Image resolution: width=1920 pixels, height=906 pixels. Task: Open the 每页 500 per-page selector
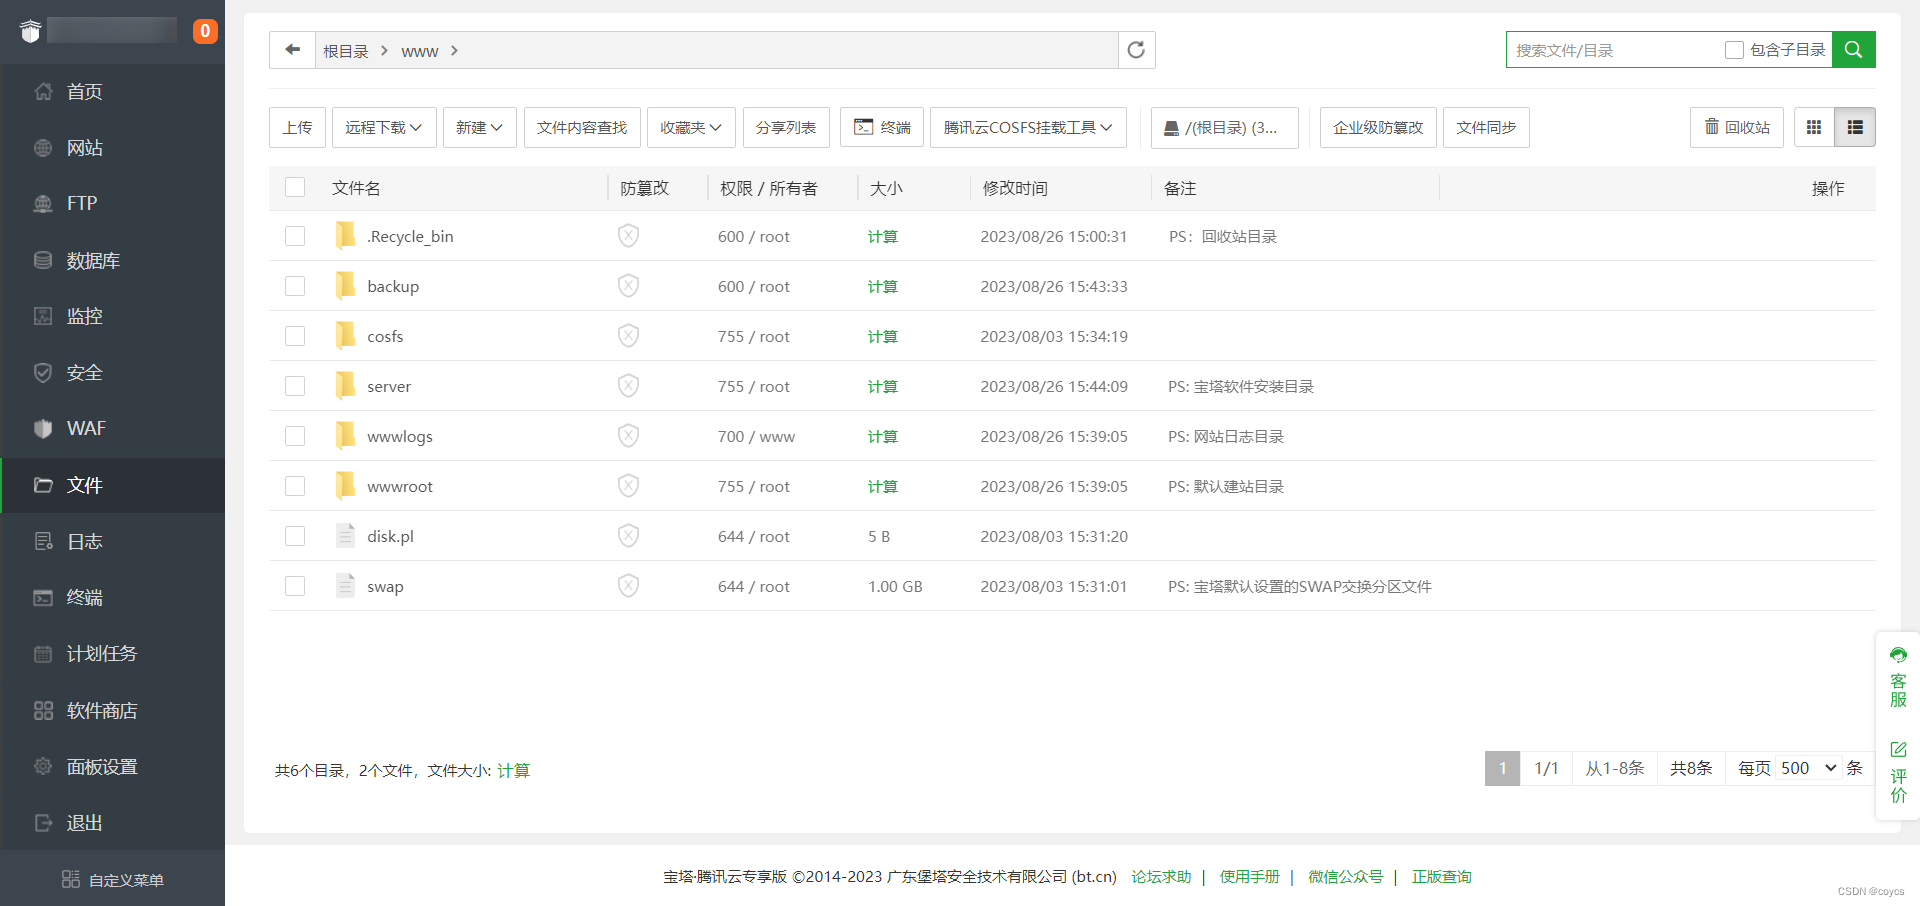[1809, 768]
